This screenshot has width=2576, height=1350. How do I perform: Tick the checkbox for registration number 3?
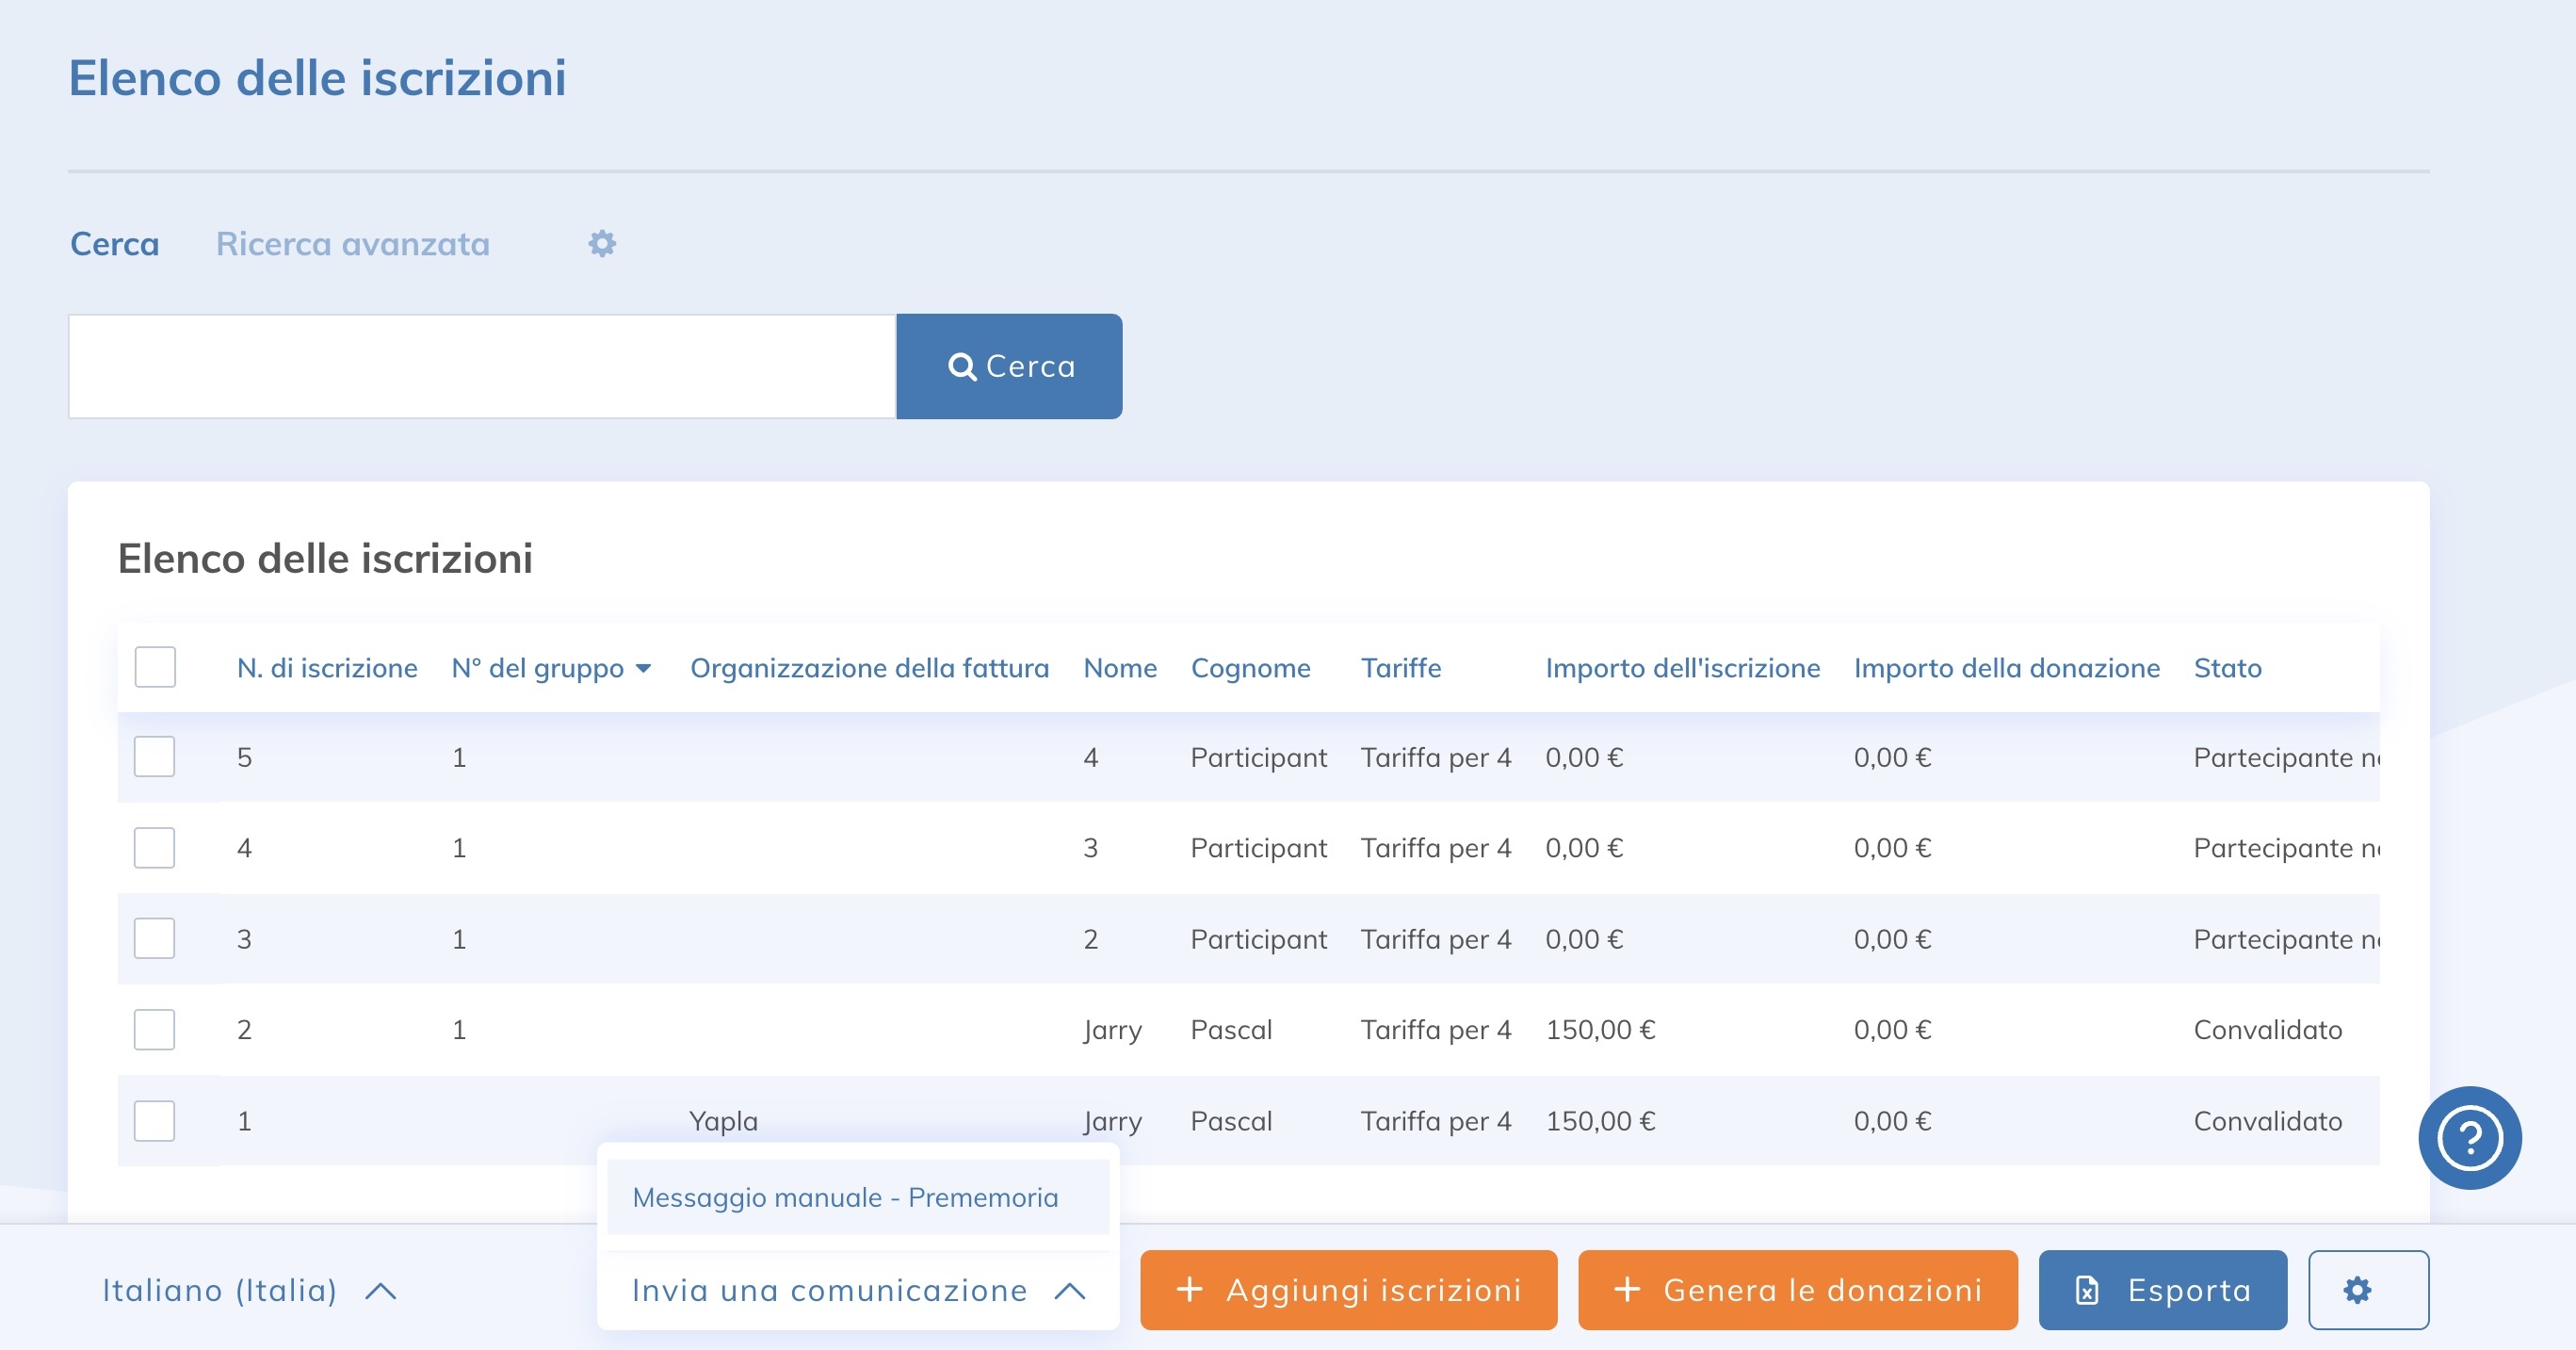pos(155,939)
